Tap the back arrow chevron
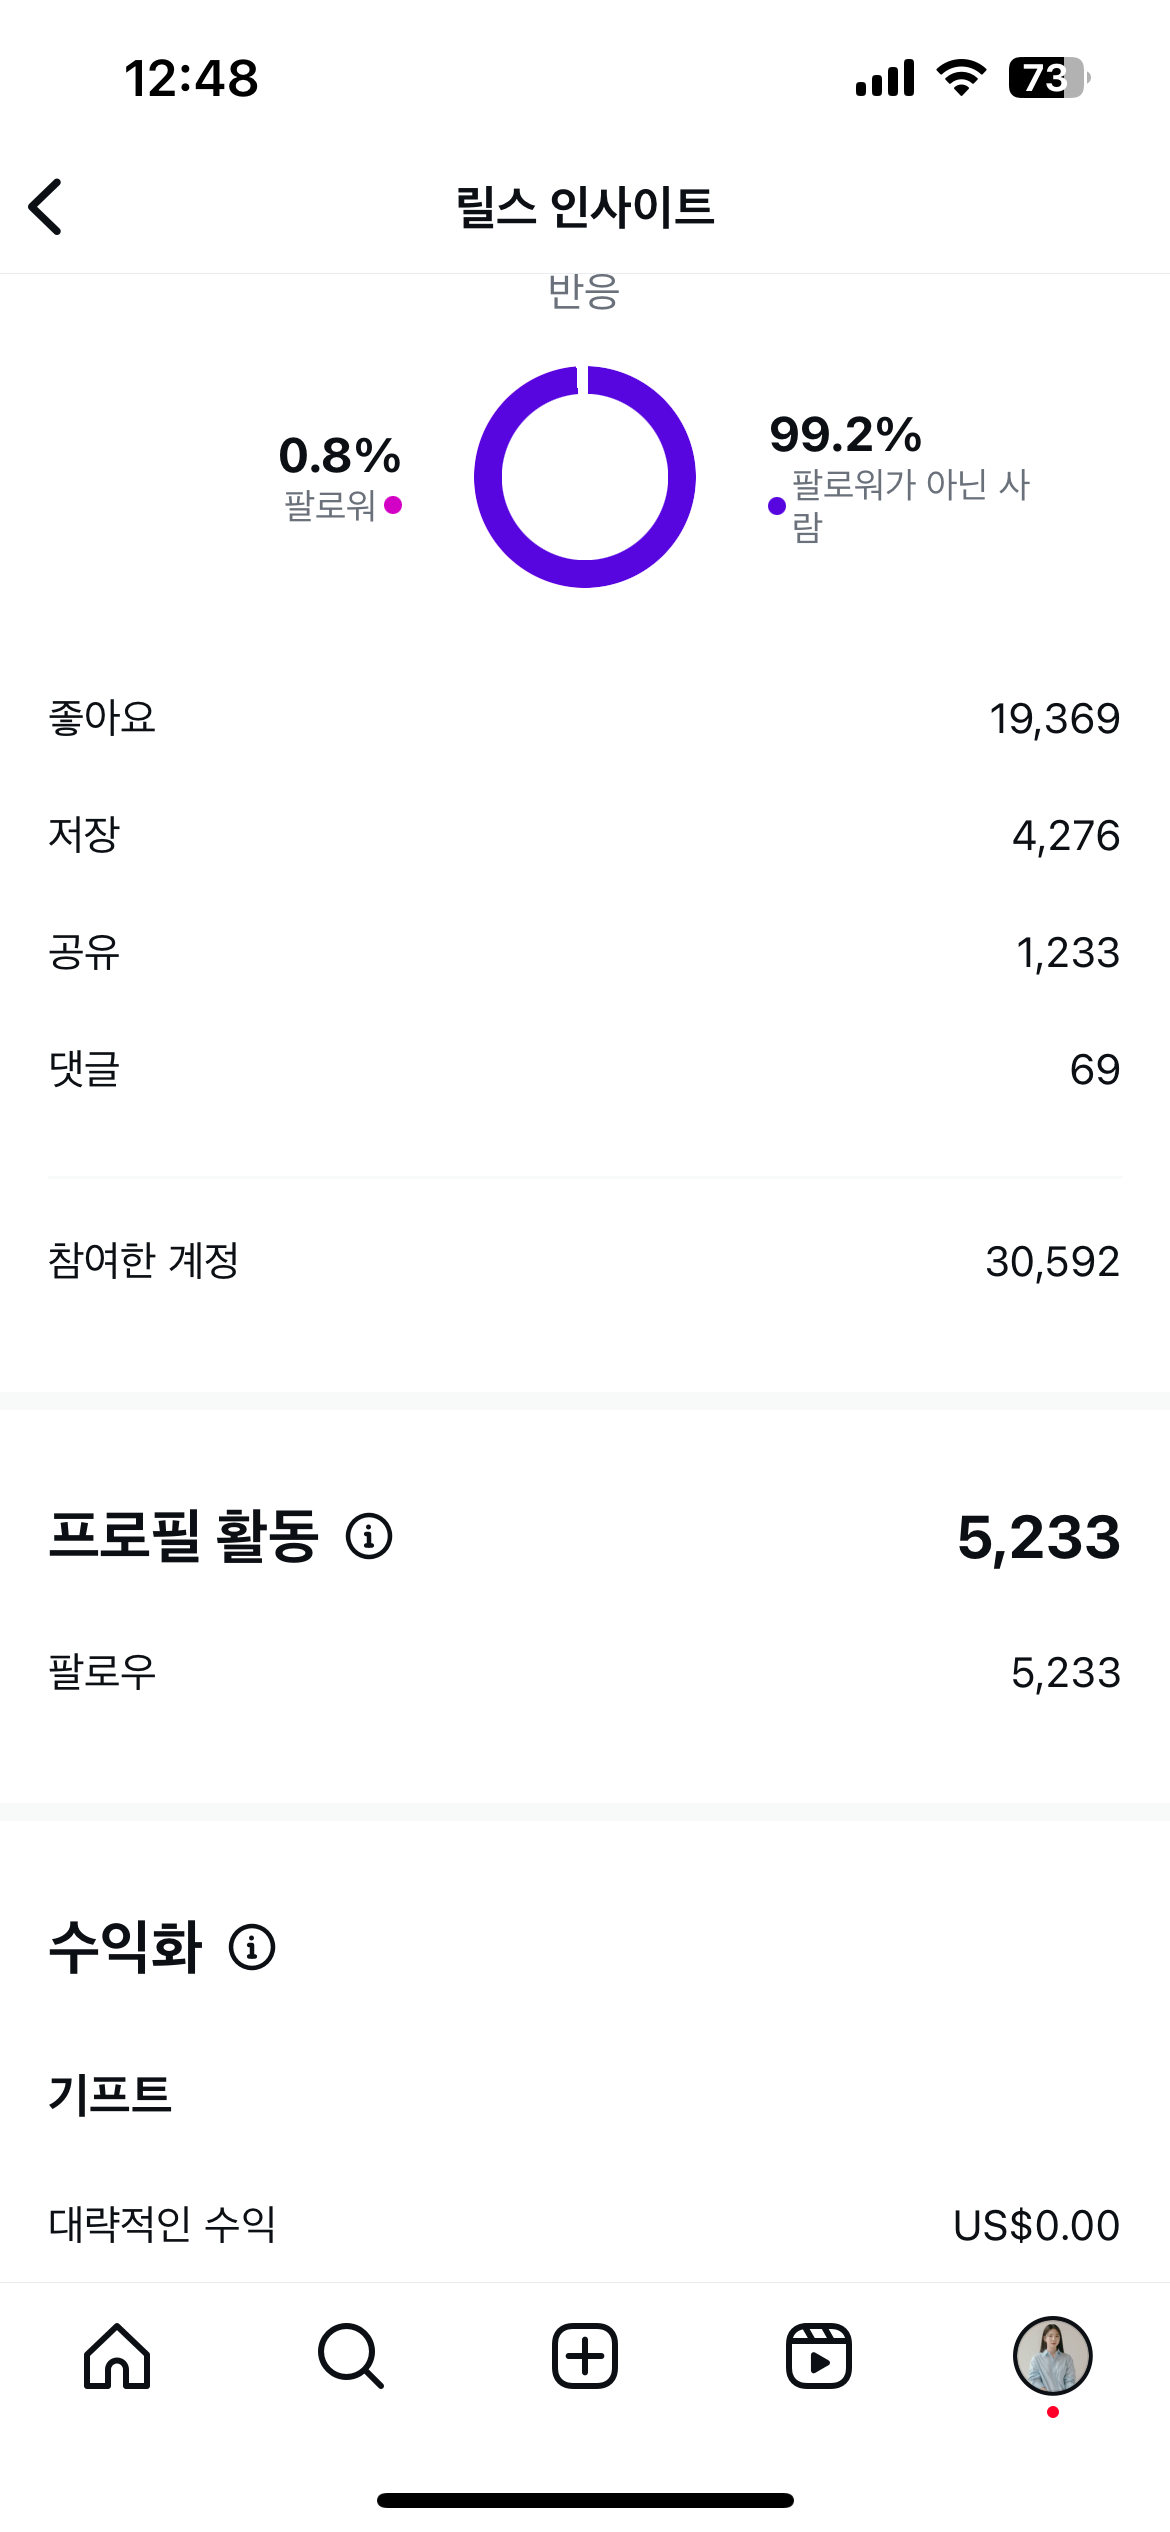The image size is (1170, 2532). point(46,207)
